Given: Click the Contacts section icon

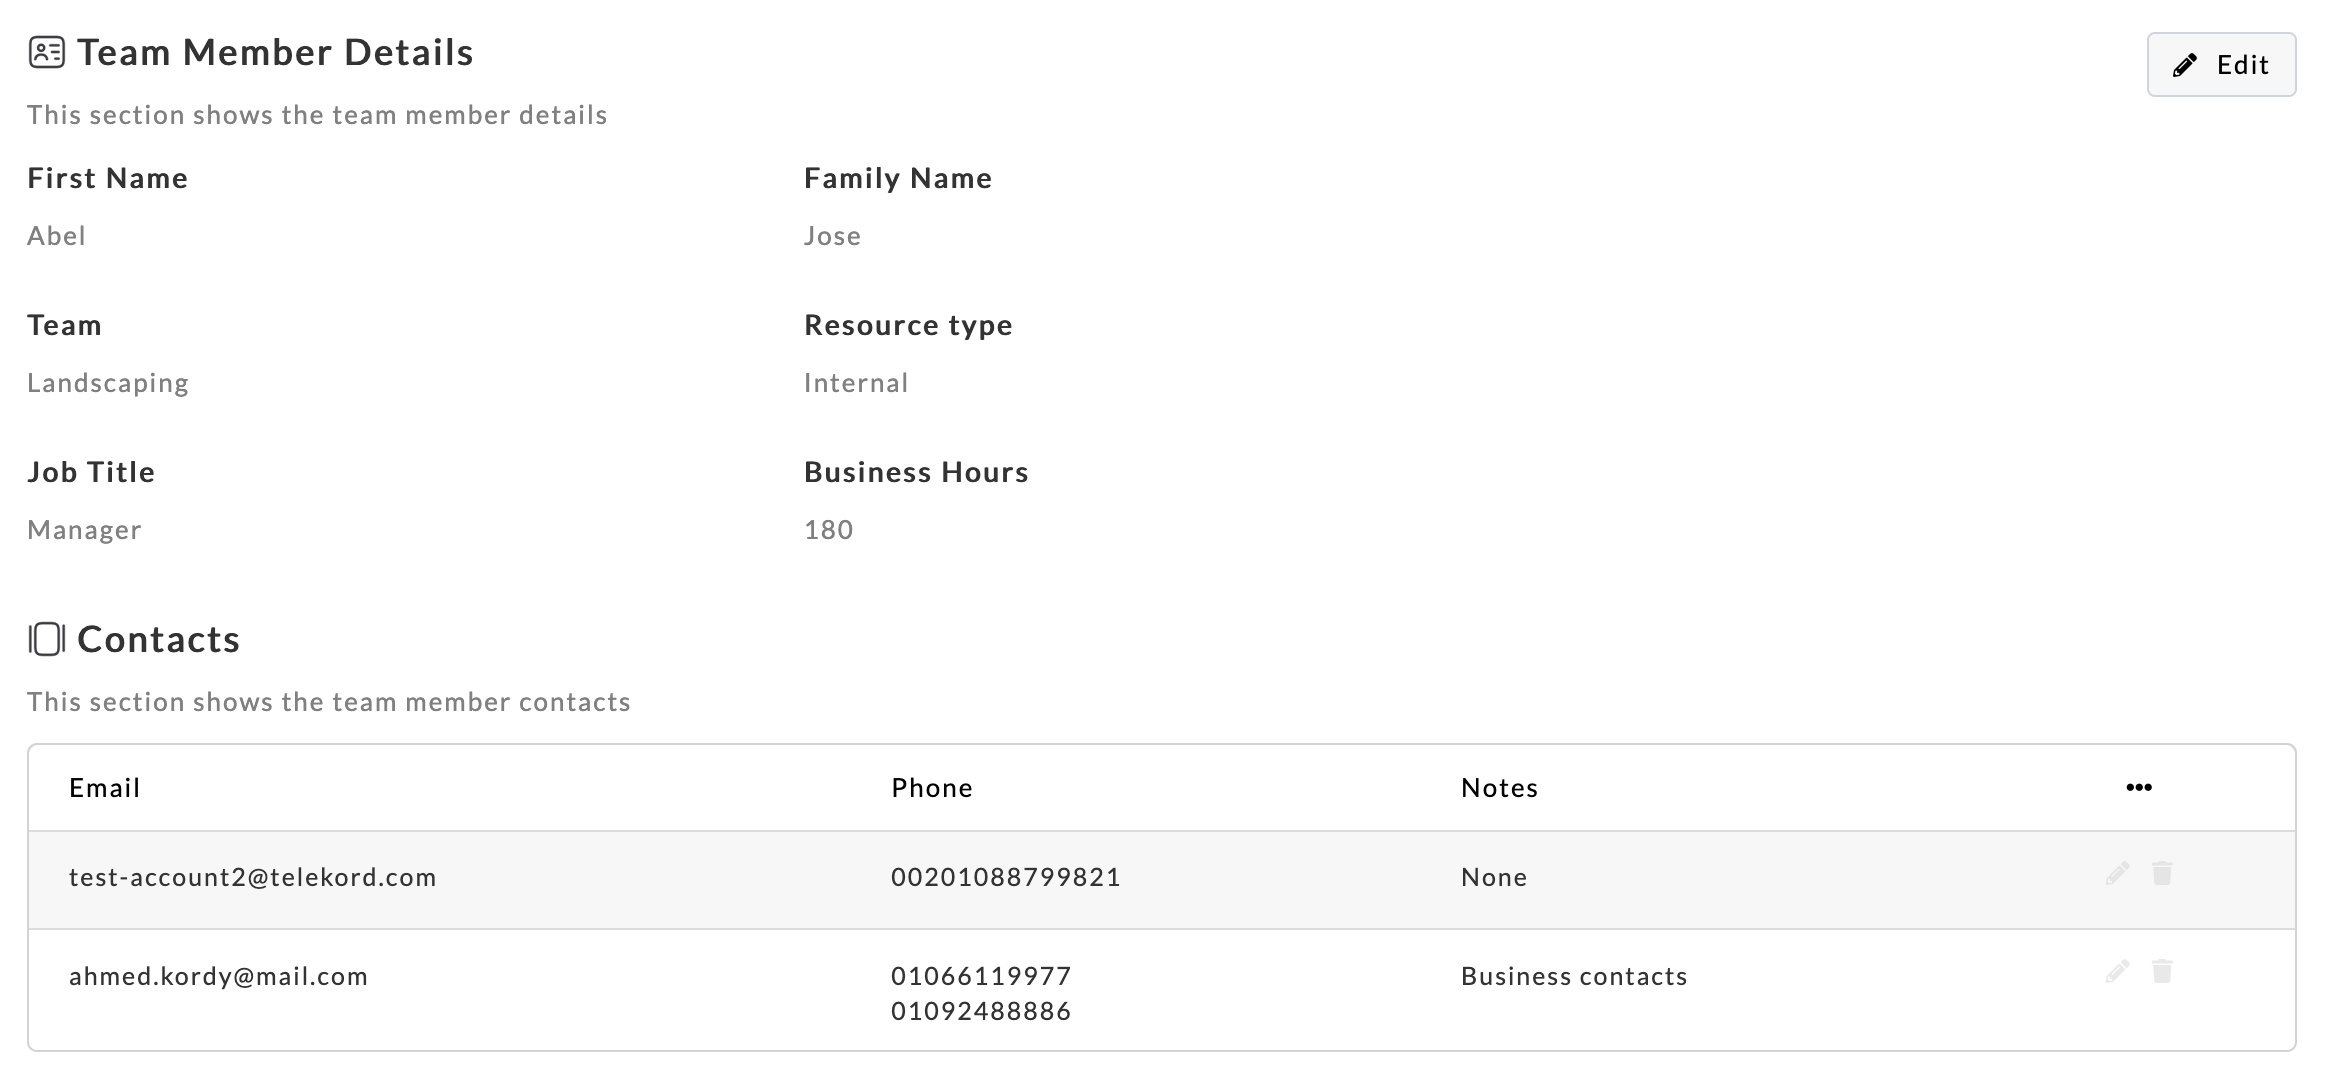Looking at the screenshot, I should [x=47, y=639].
